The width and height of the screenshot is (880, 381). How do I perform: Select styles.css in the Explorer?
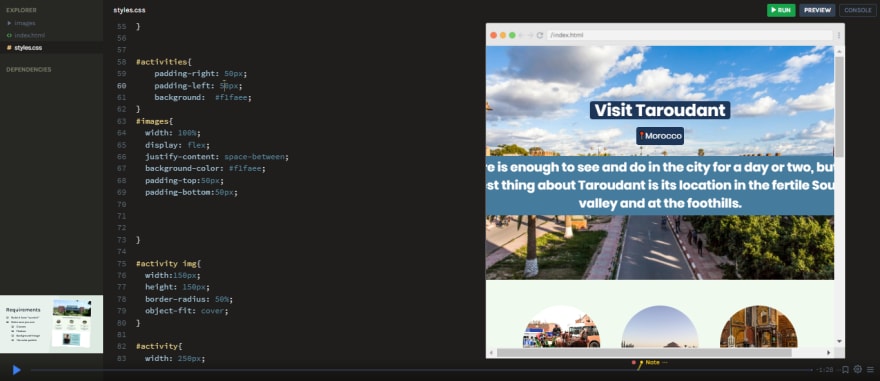pos(28,48)
